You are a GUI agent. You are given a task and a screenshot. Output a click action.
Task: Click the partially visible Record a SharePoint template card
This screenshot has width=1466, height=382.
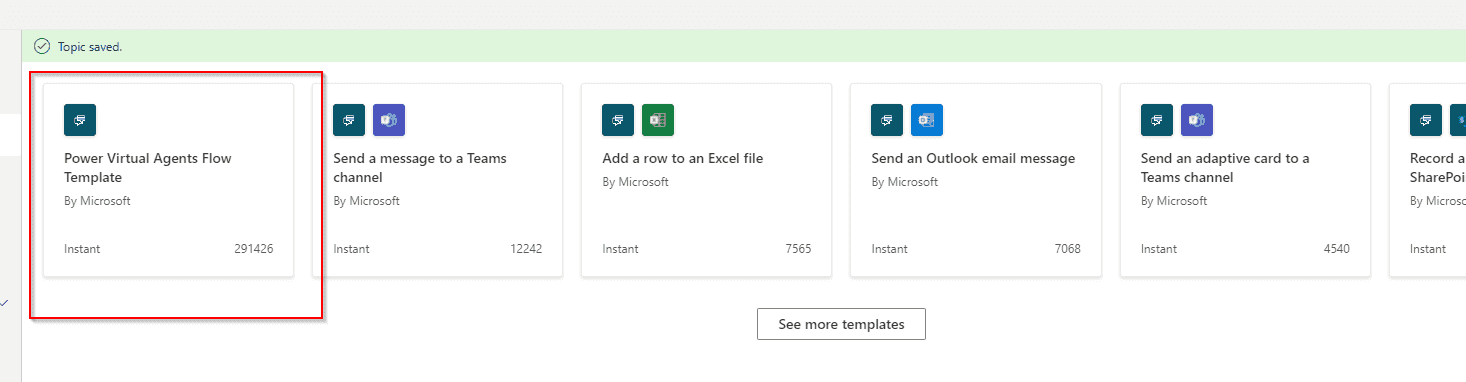point(1428,180)
